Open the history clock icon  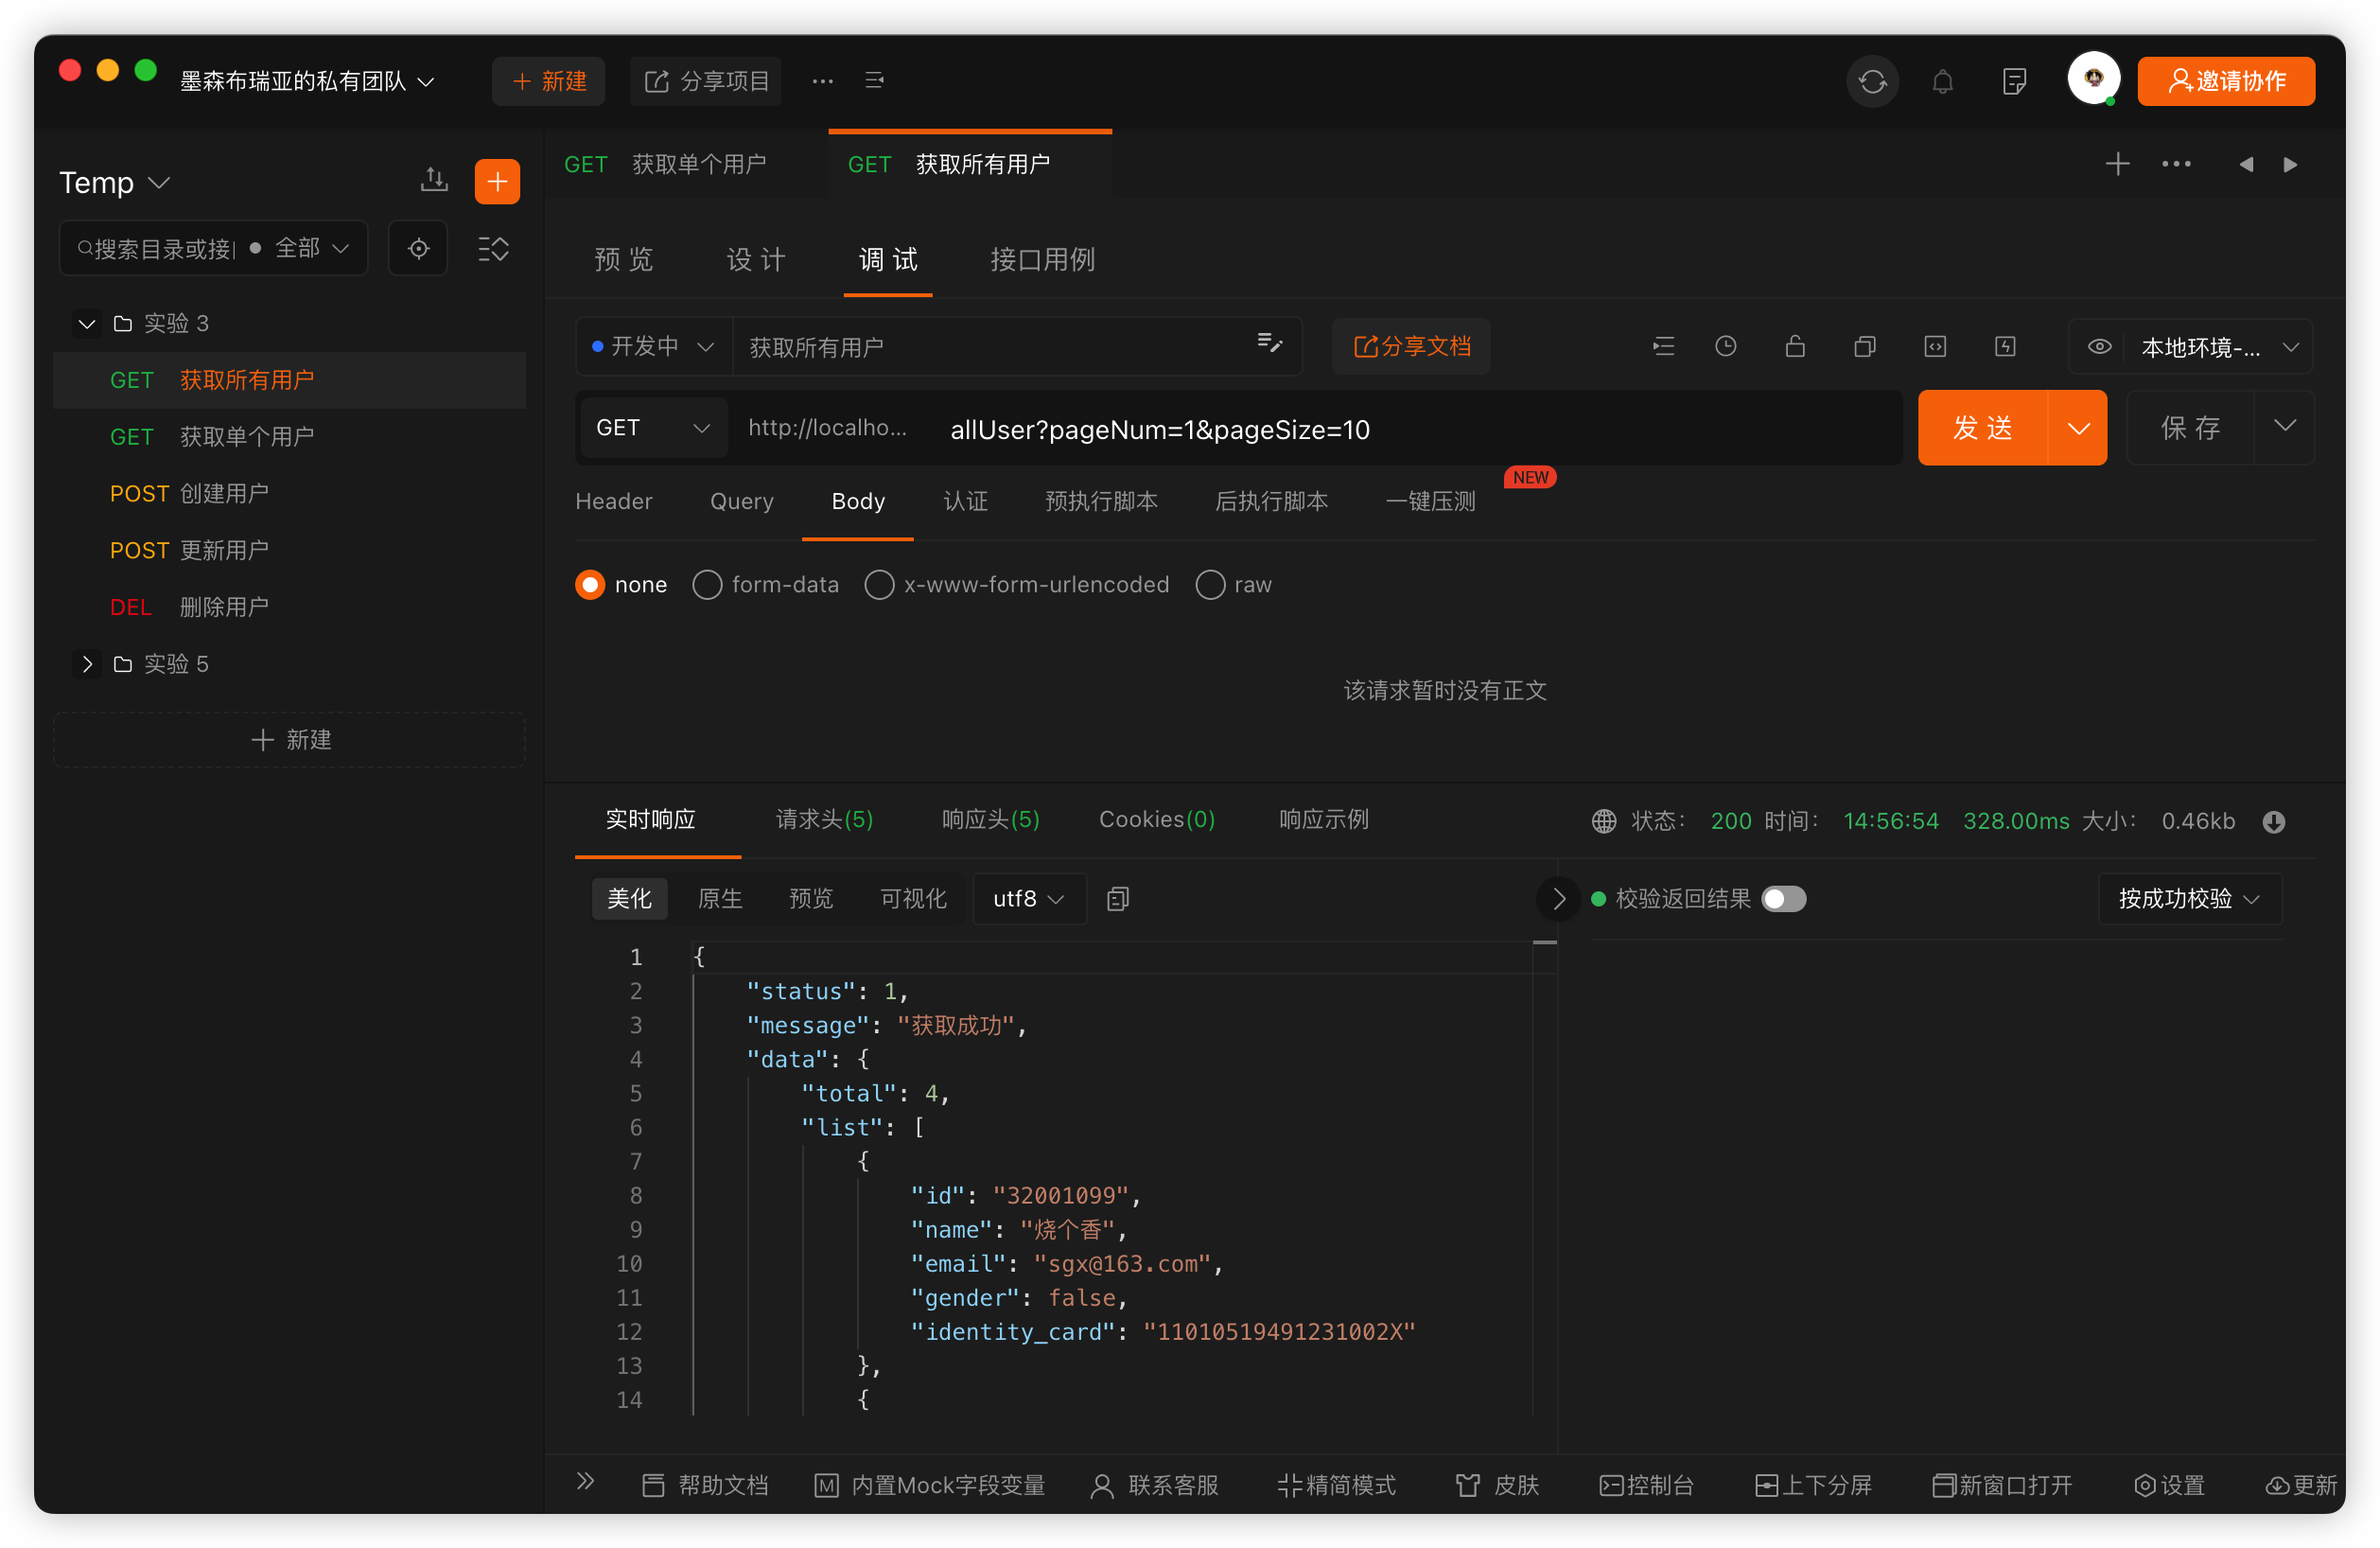(1725, 346)
